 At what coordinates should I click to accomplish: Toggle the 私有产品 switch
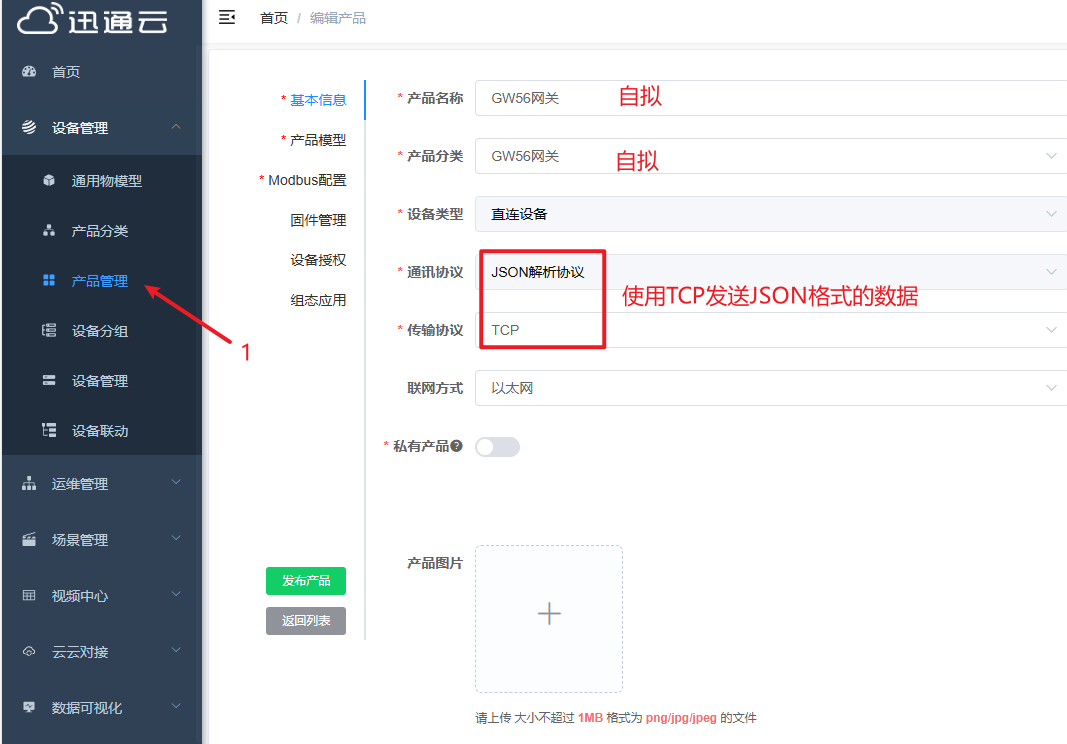pyautogui.click(x=497, y=447)
